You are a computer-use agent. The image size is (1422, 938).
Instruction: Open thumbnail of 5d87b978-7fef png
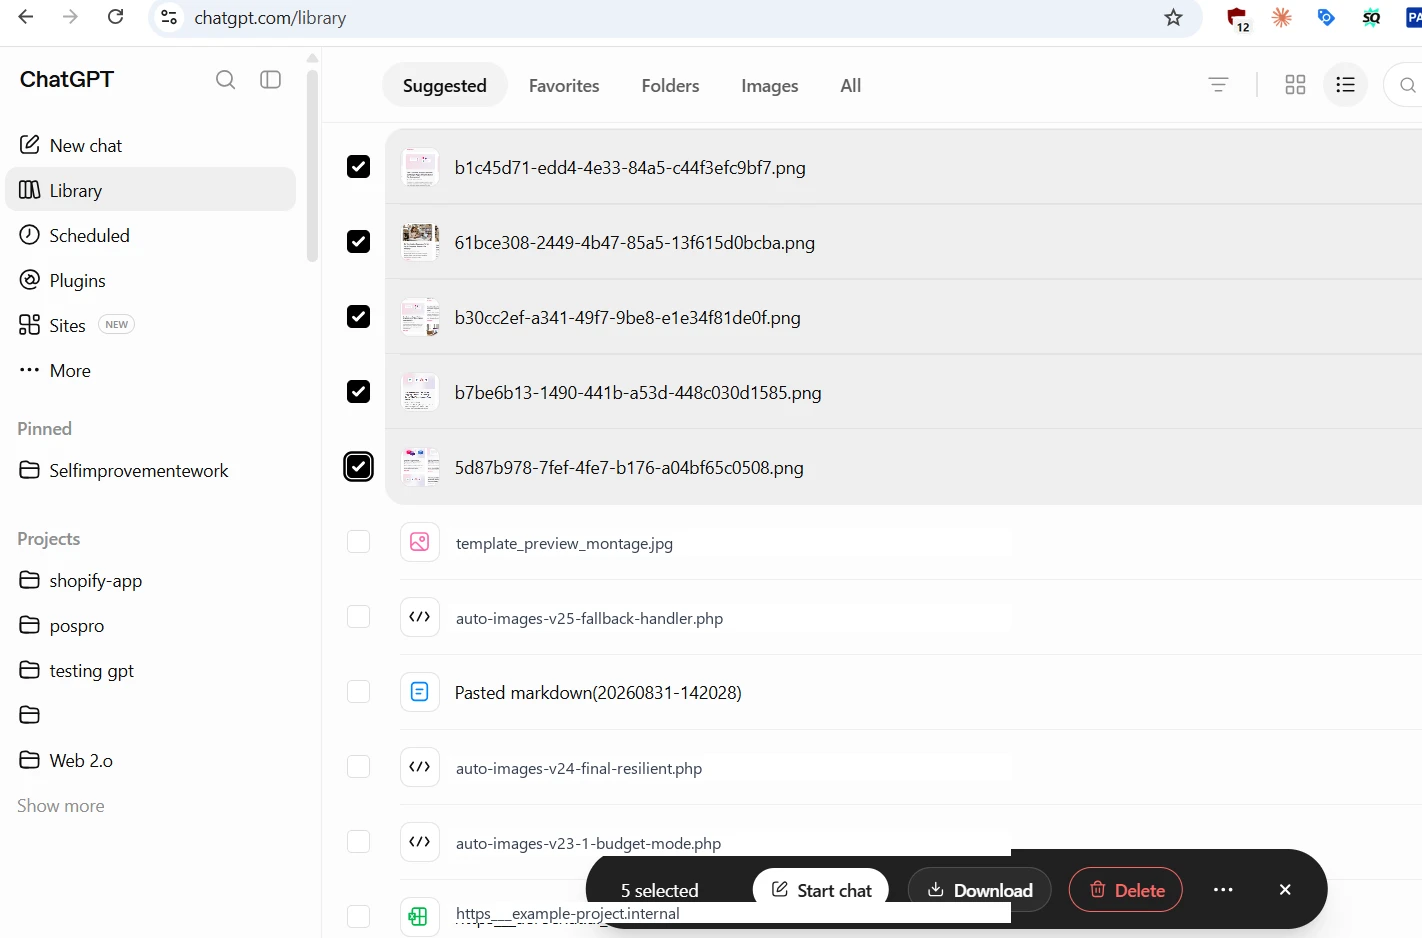(420, 467)
